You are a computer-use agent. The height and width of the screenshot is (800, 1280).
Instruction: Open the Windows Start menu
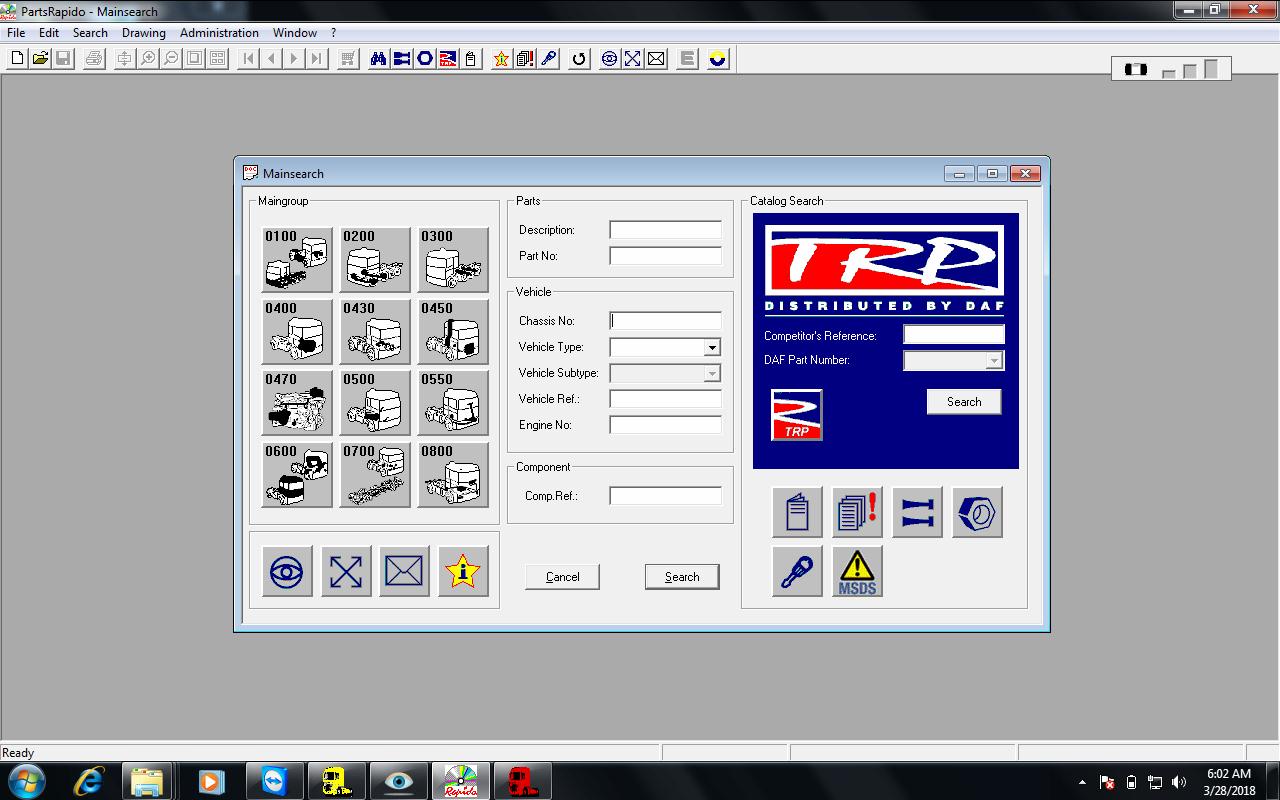25,781
